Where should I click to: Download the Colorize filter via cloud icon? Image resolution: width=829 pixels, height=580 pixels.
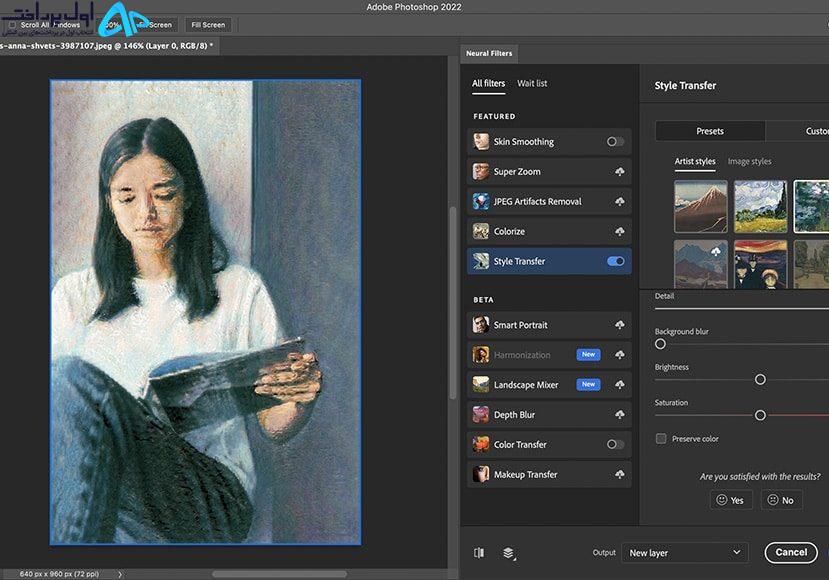620,231
